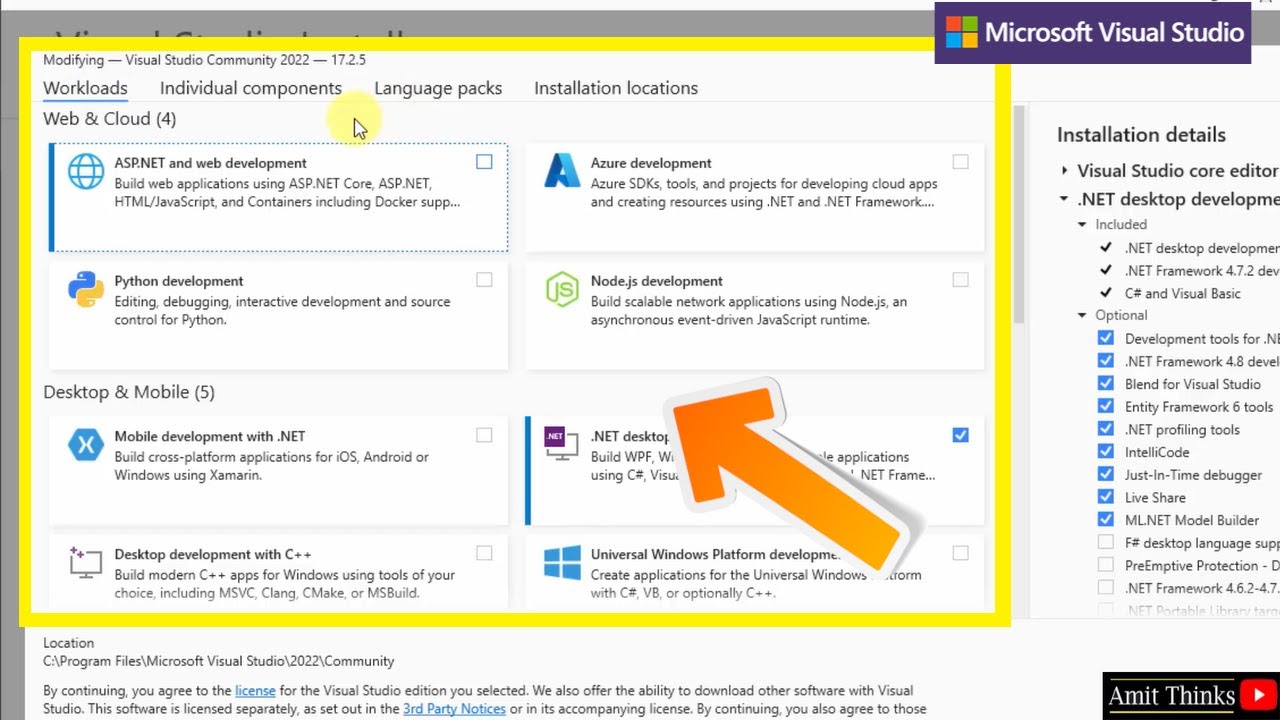Check F# desktop language support
The width and height of the screenshot is (1280, 720).
tap(1105, 542)
